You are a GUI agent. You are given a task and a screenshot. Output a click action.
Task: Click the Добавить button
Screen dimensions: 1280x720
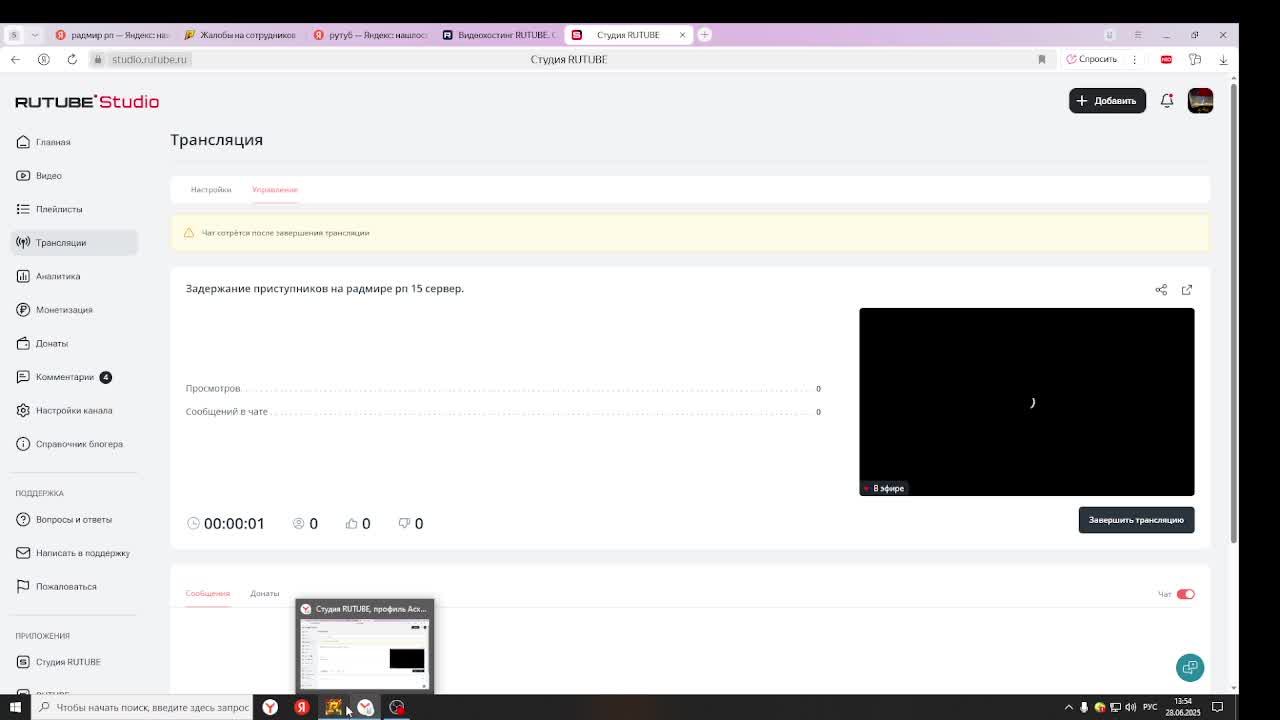tap(1107, 101)
